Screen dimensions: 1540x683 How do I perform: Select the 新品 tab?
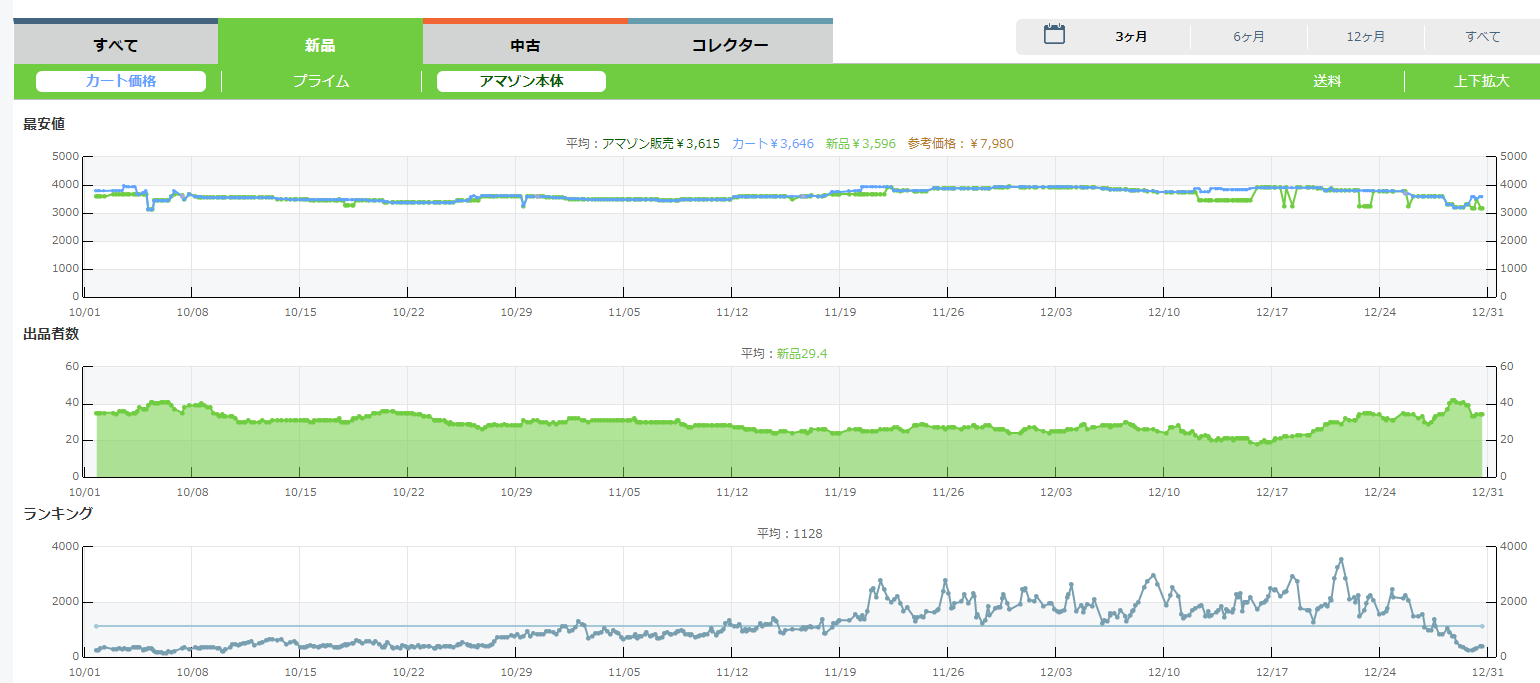tap(320, 45)
